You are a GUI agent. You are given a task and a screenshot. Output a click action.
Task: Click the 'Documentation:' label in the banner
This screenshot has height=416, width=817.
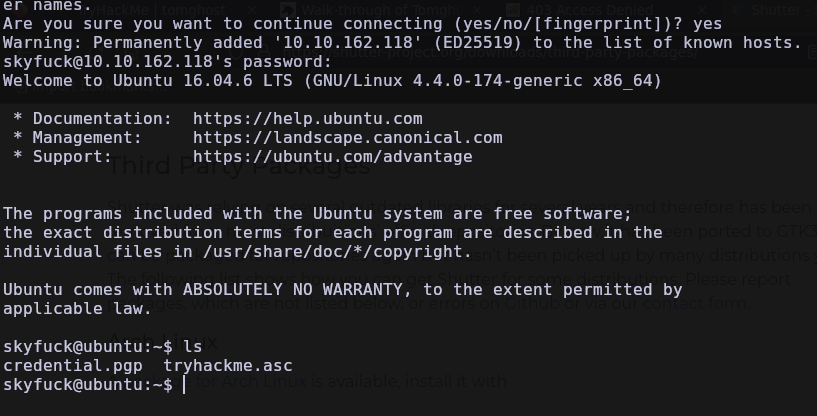pos(102,119)
